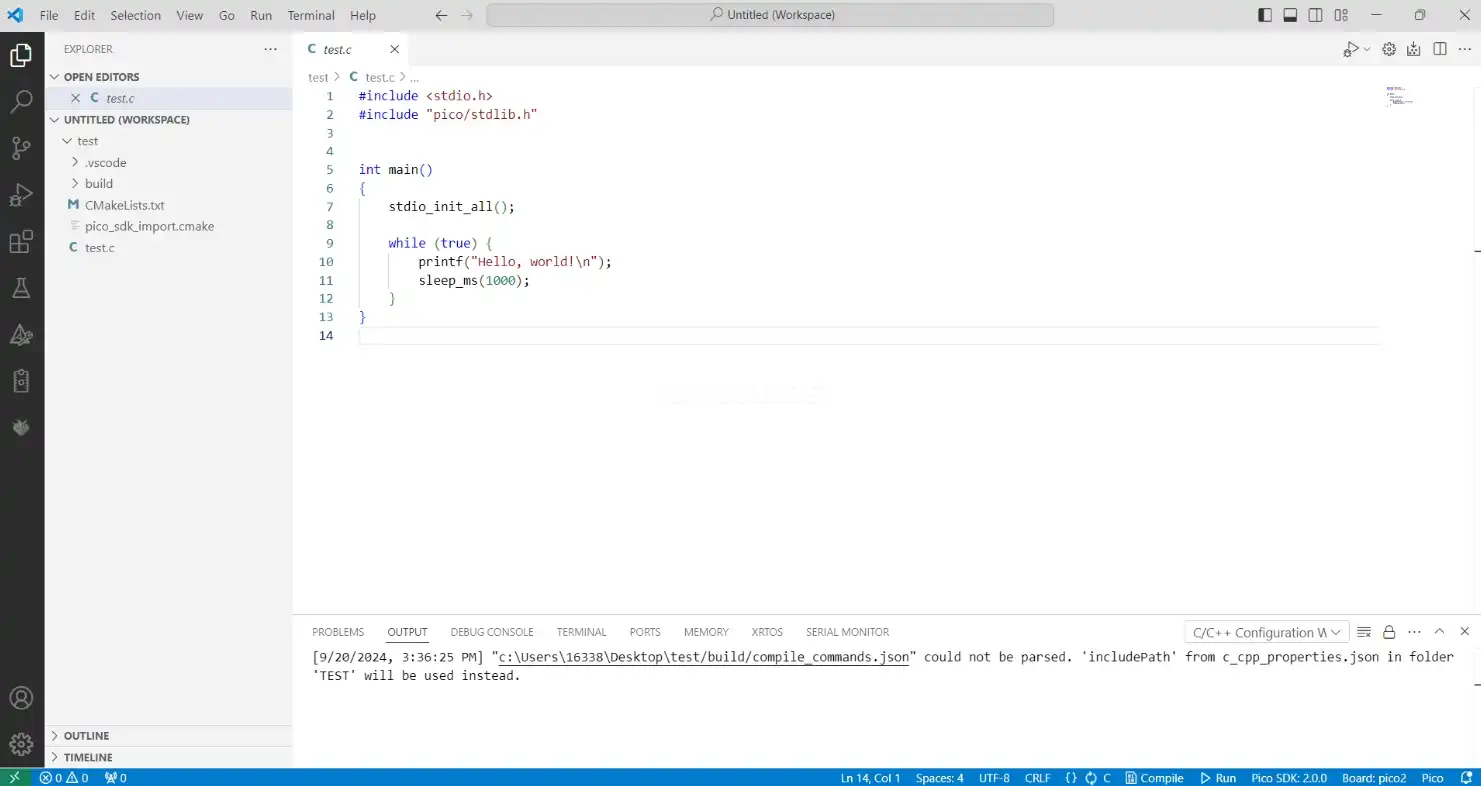The width and height of the screenshot is (1481, 786).
Task: Open the Extensions view
Action: [21, 242]
